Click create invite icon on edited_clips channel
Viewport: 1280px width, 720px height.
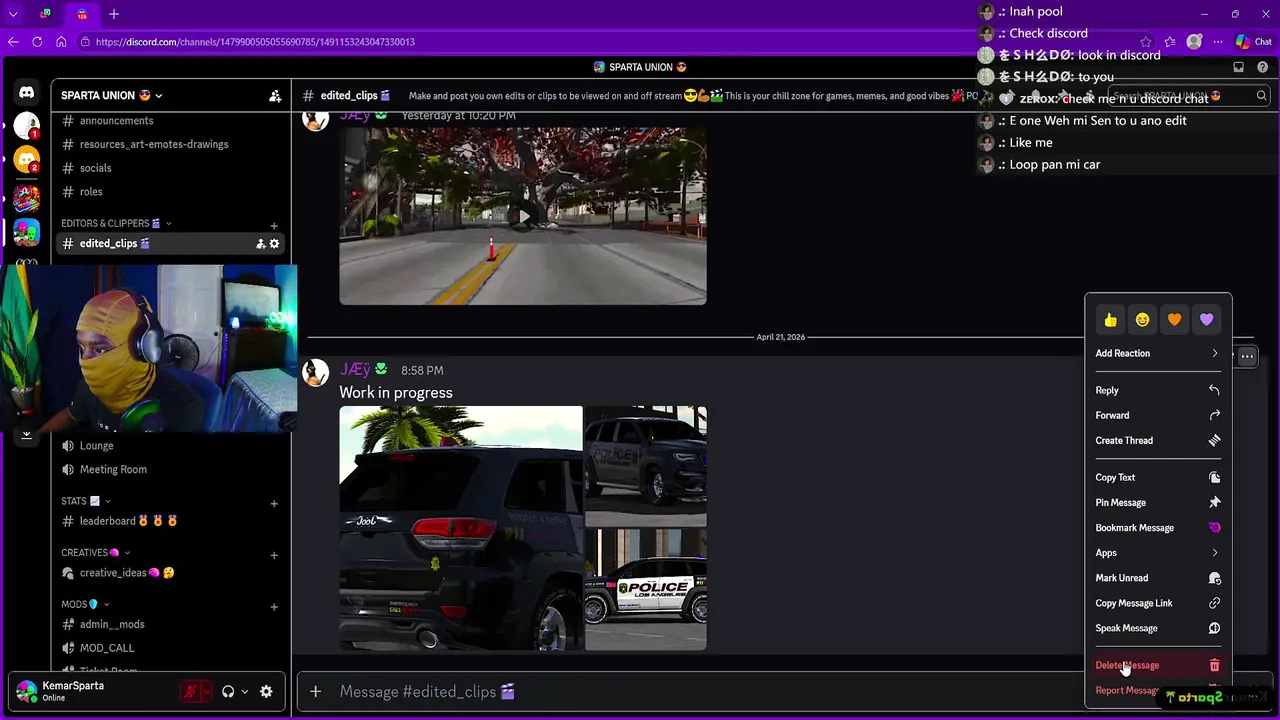click(x=260, y=244)
